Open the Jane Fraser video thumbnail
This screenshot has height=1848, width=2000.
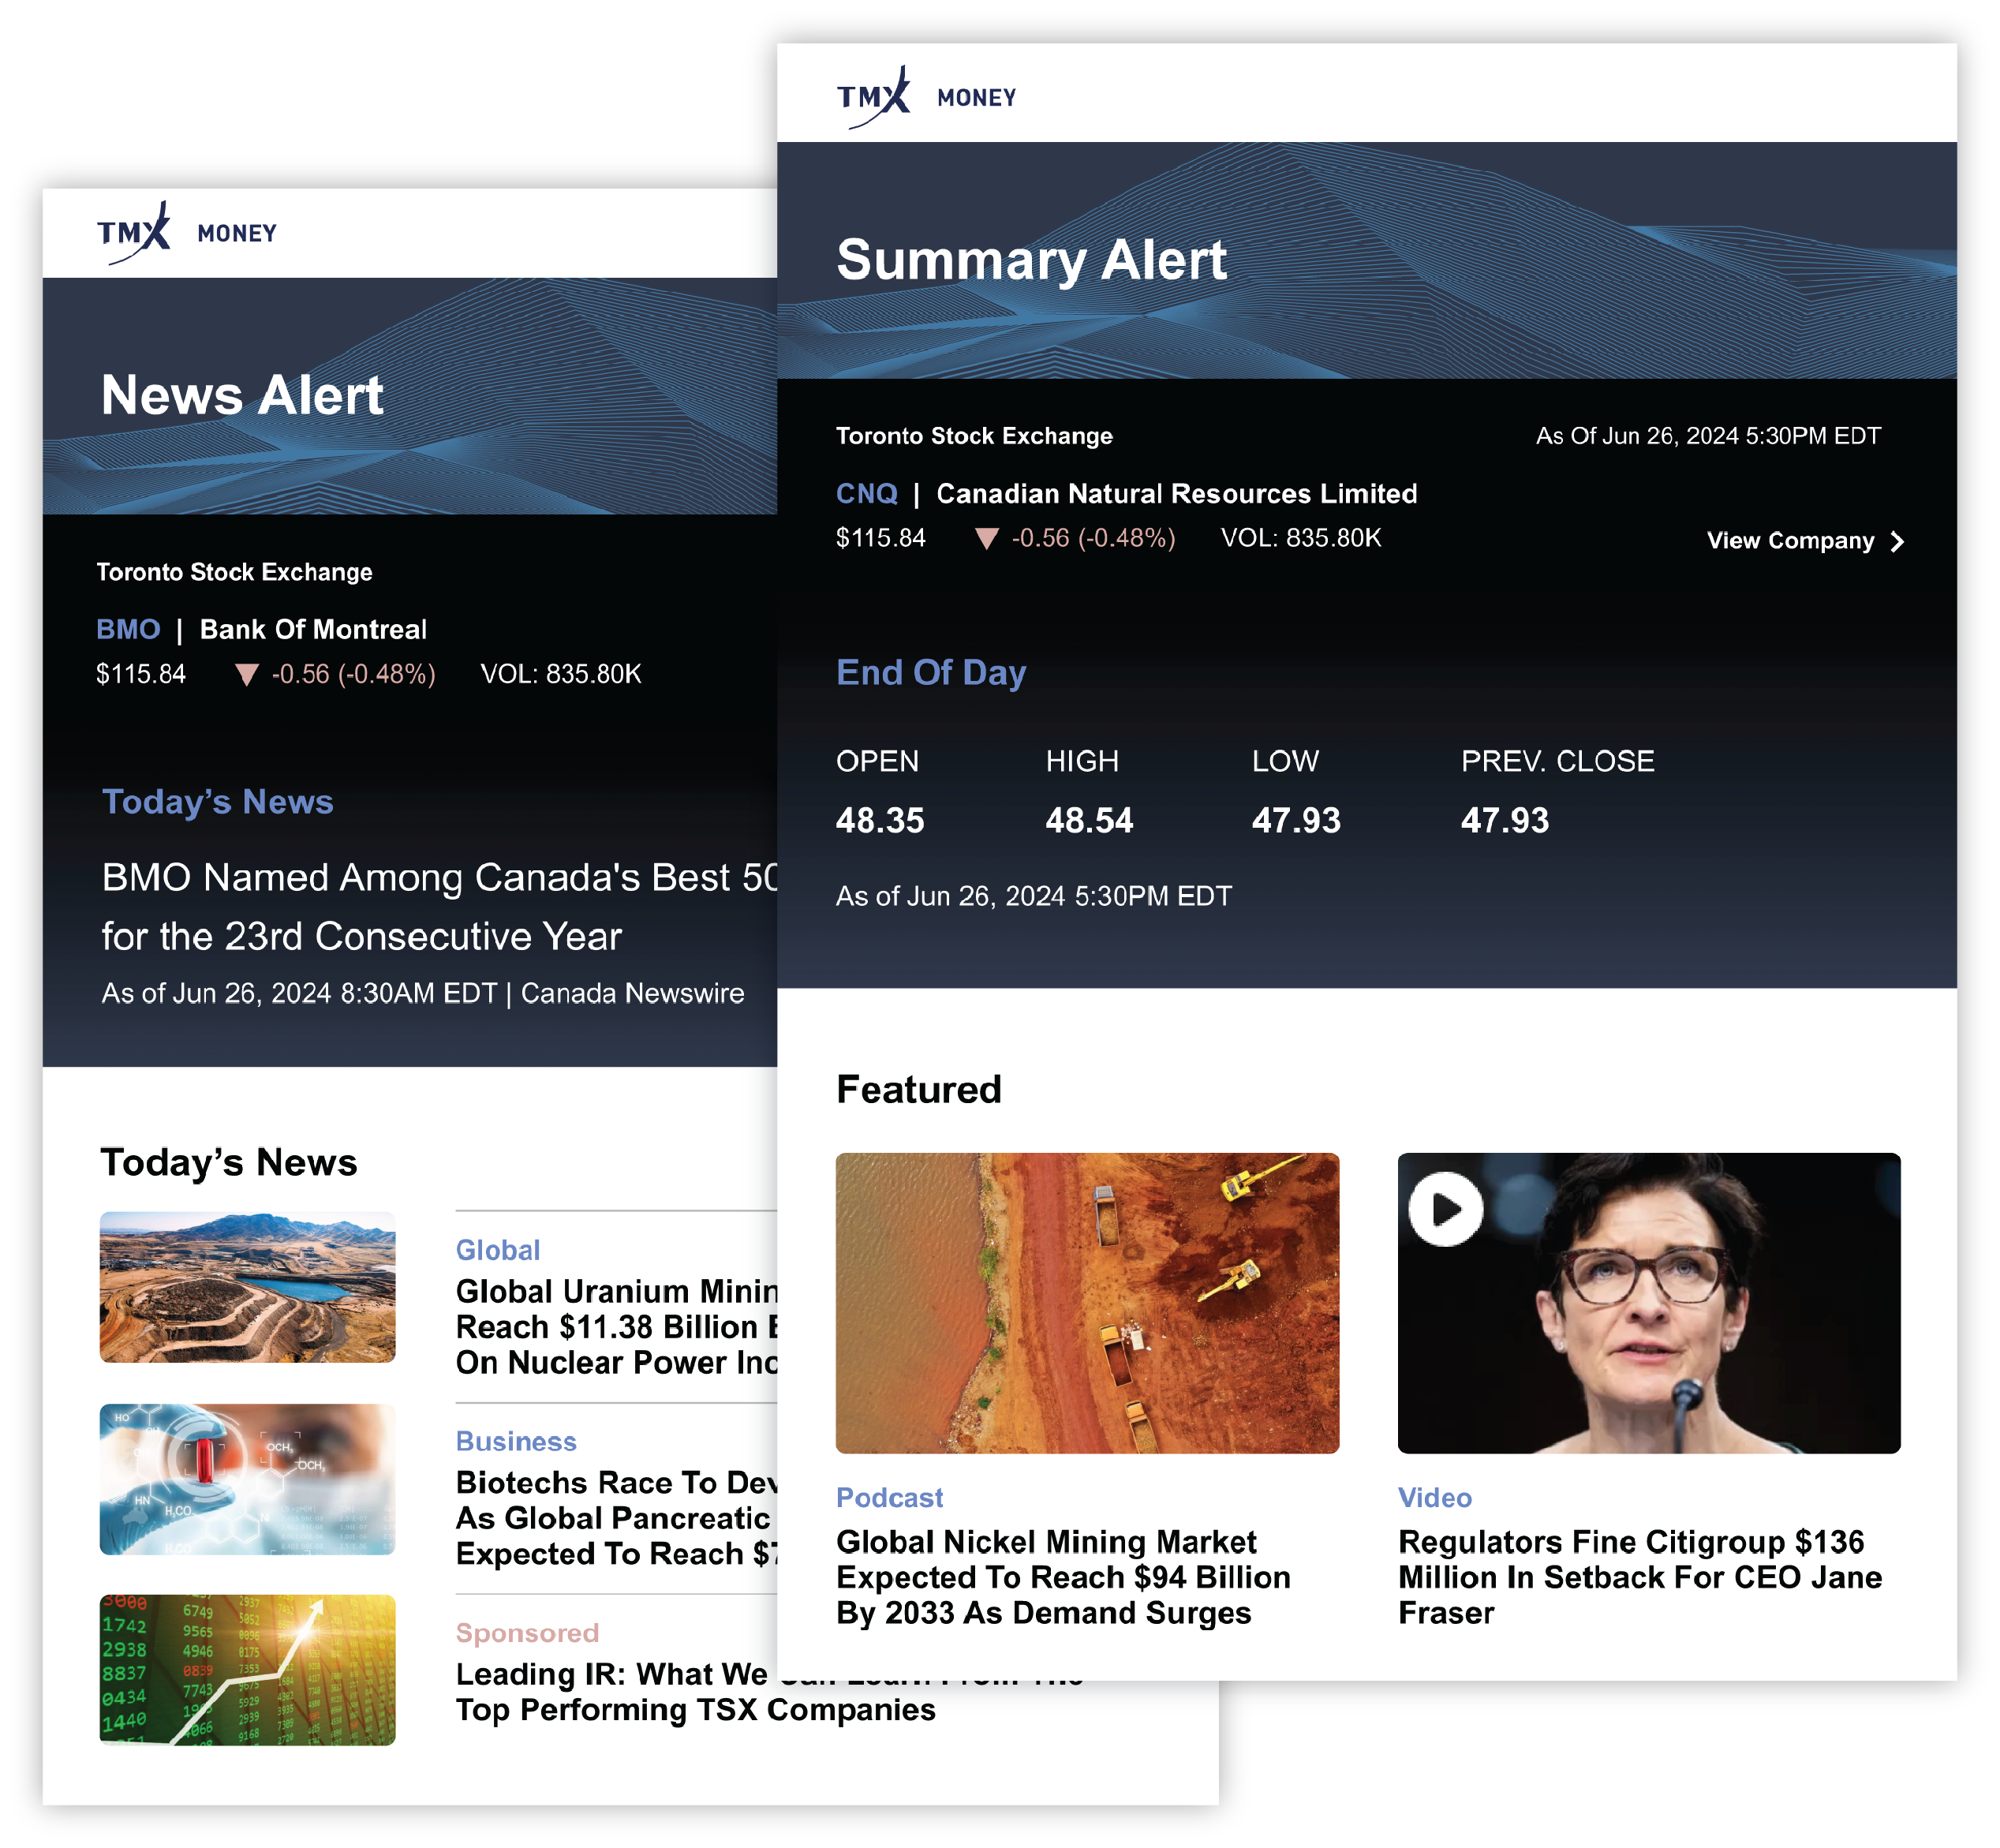(1649, 1303)
